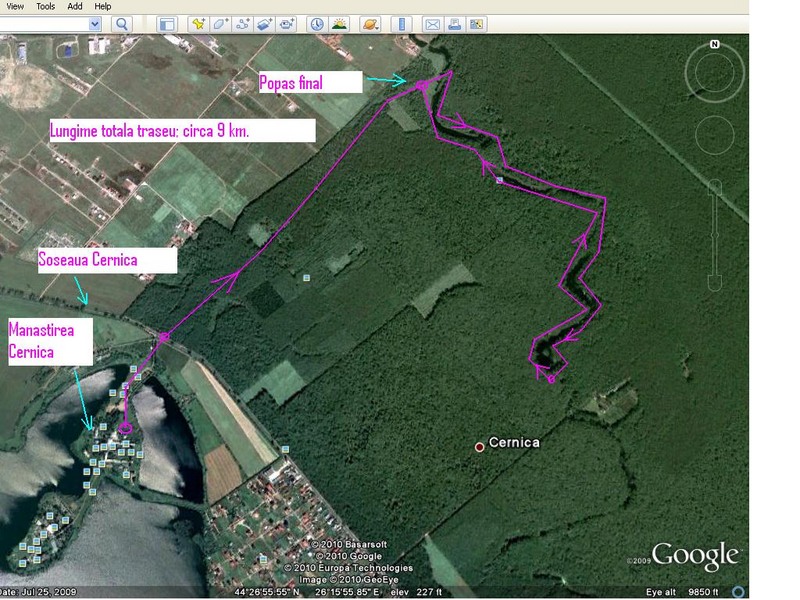Open the View menu
The image size is (800, 600).
[x=15, y=6]
